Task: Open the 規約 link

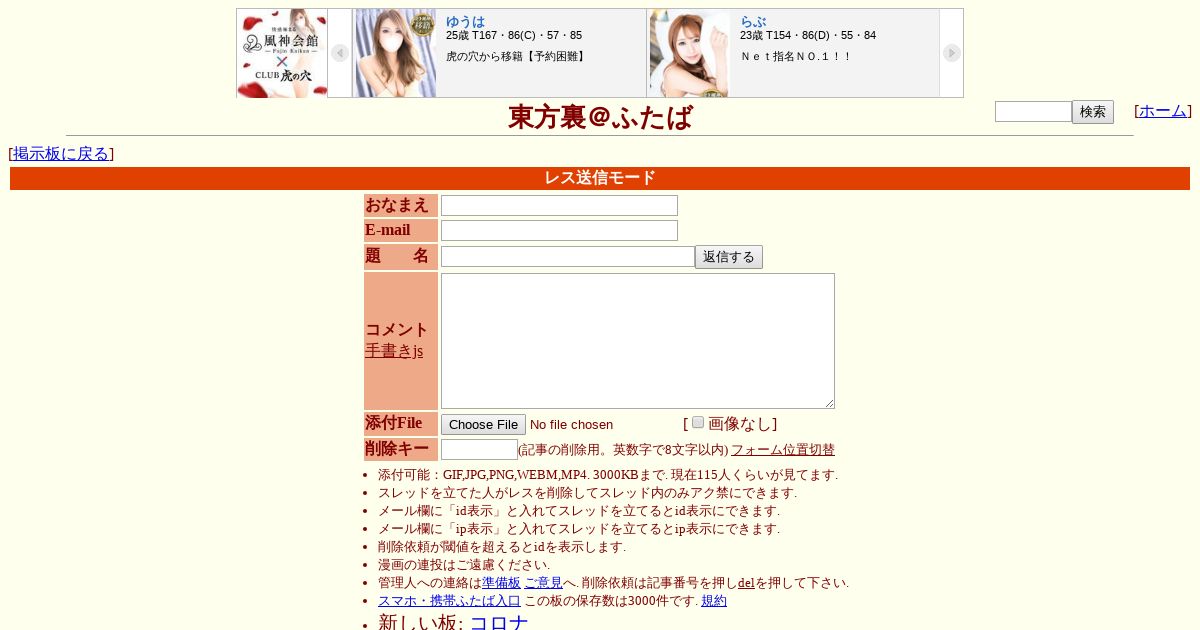Action: coord(714,601)
